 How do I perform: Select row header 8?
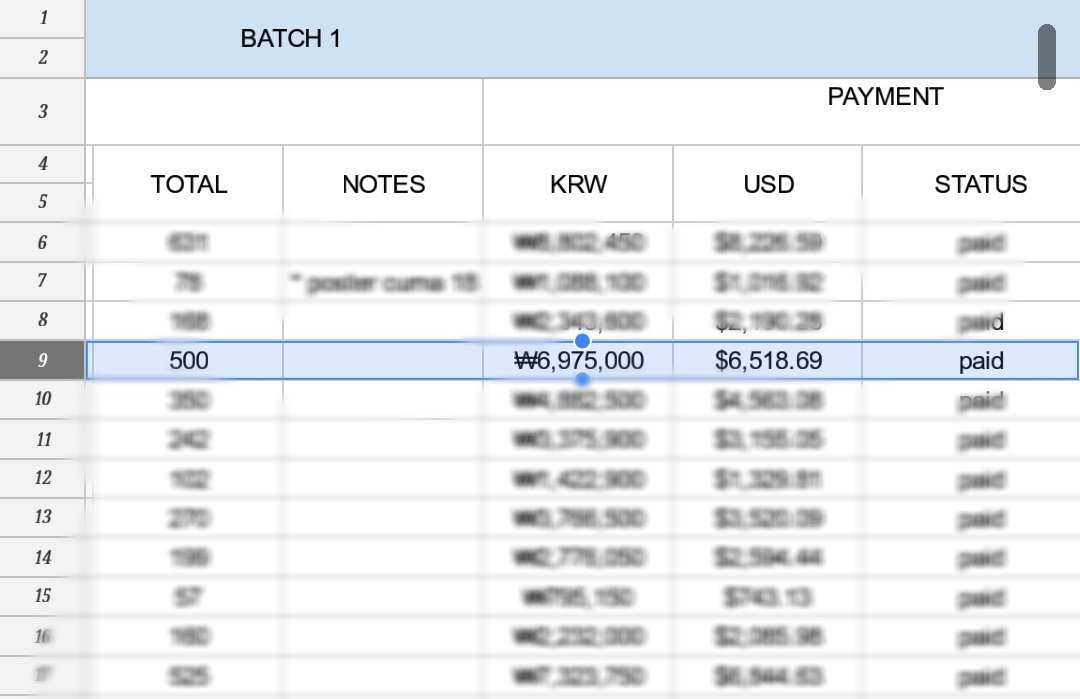[42, 320]
